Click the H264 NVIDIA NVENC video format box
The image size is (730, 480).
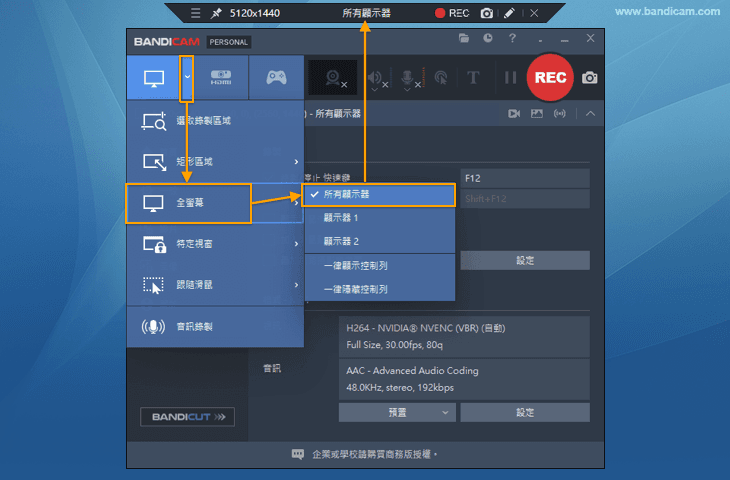coord(464,337)
